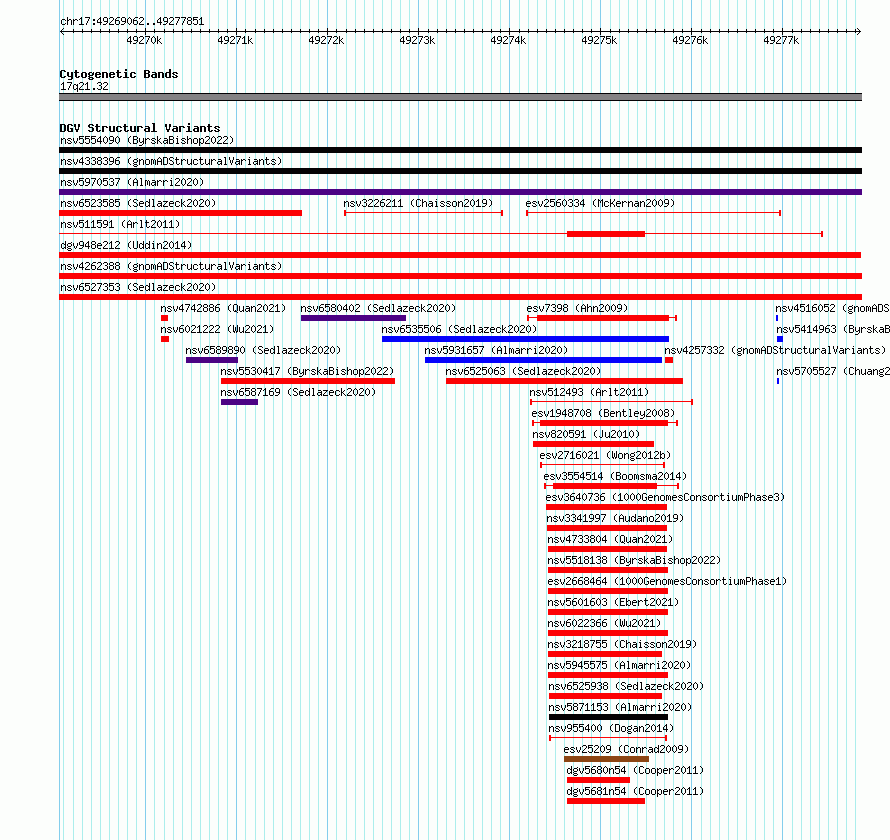Click the esv1948708 (Bentley2008) label
890x840 pixels.
(x=603, y=413)
